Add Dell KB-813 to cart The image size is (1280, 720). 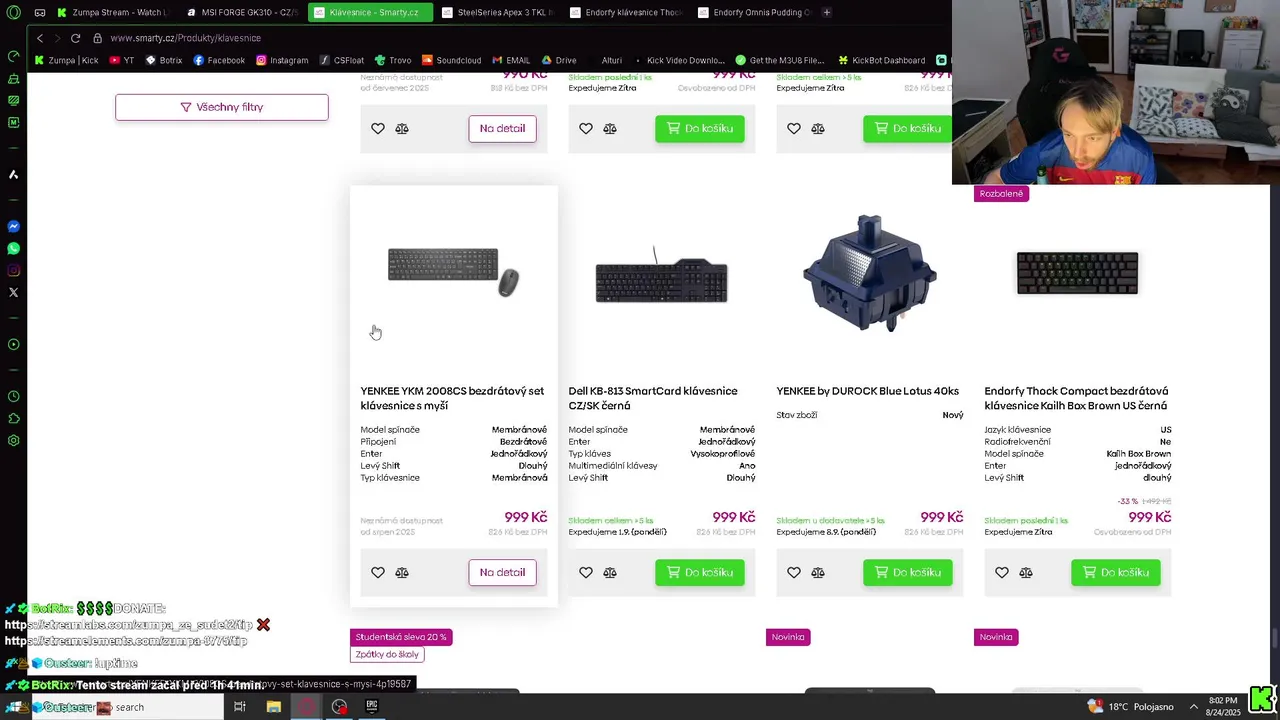(700, 572)
